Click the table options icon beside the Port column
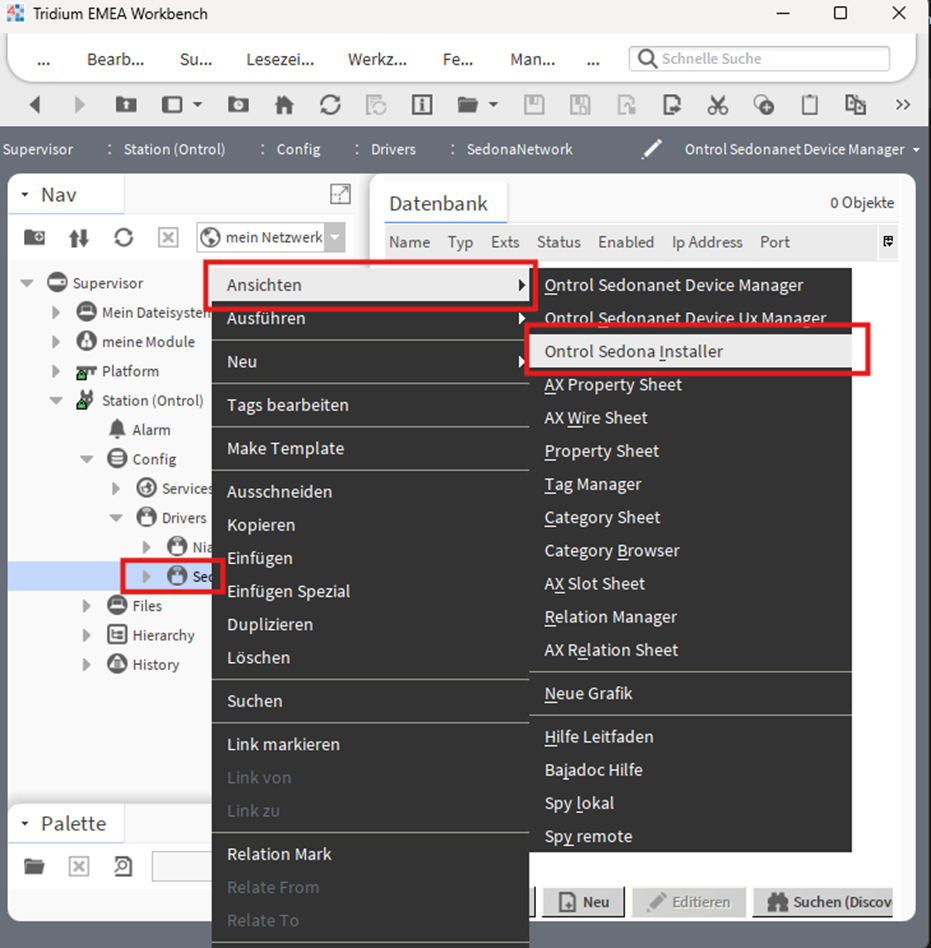The image size is (931, 948). [888, 242]
